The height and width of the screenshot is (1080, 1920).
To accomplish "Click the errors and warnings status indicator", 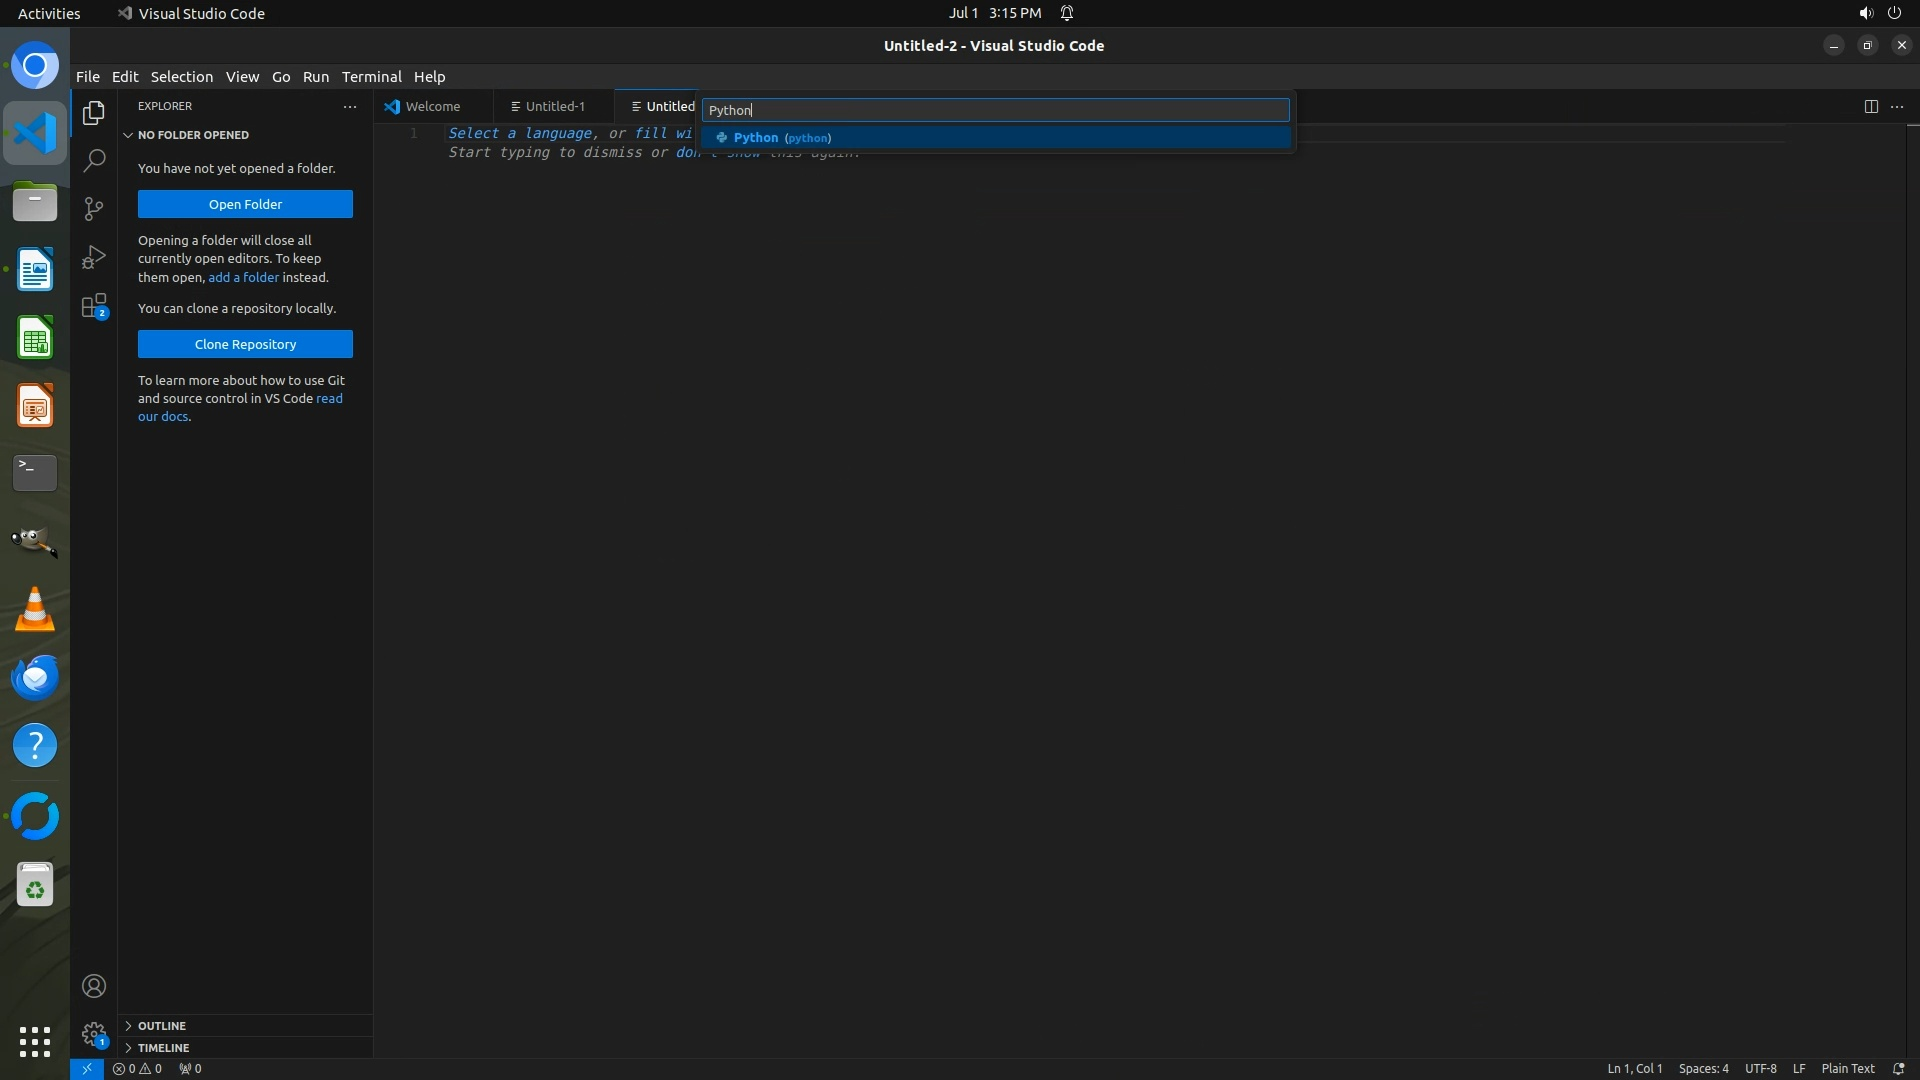I will 137,1068.
